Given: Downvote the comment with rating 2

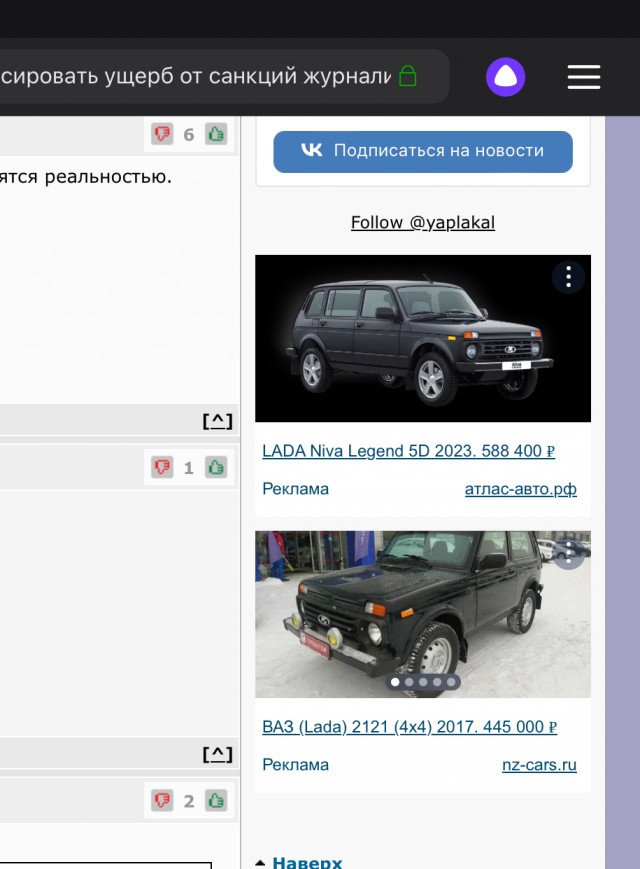Looking at the screenshot, I should point(162,800).
